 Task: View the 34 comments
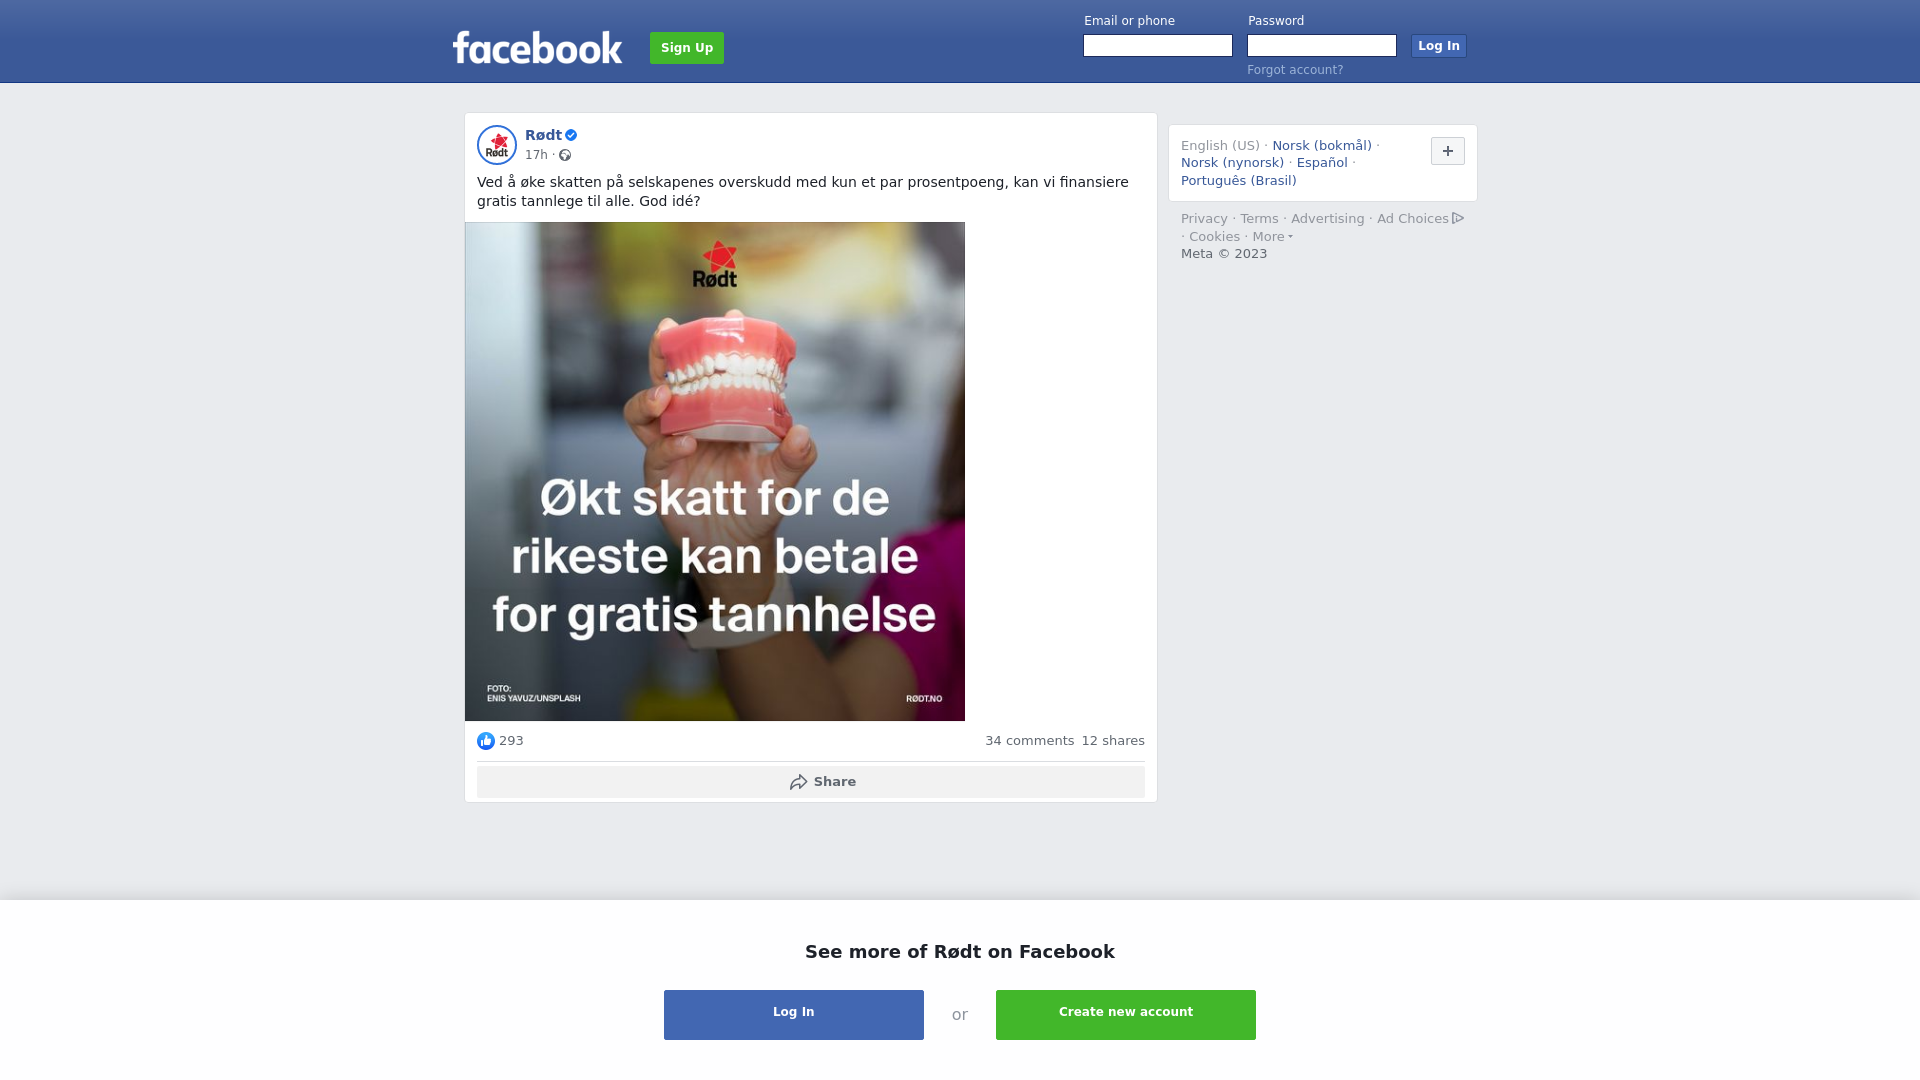point(1030,741)
